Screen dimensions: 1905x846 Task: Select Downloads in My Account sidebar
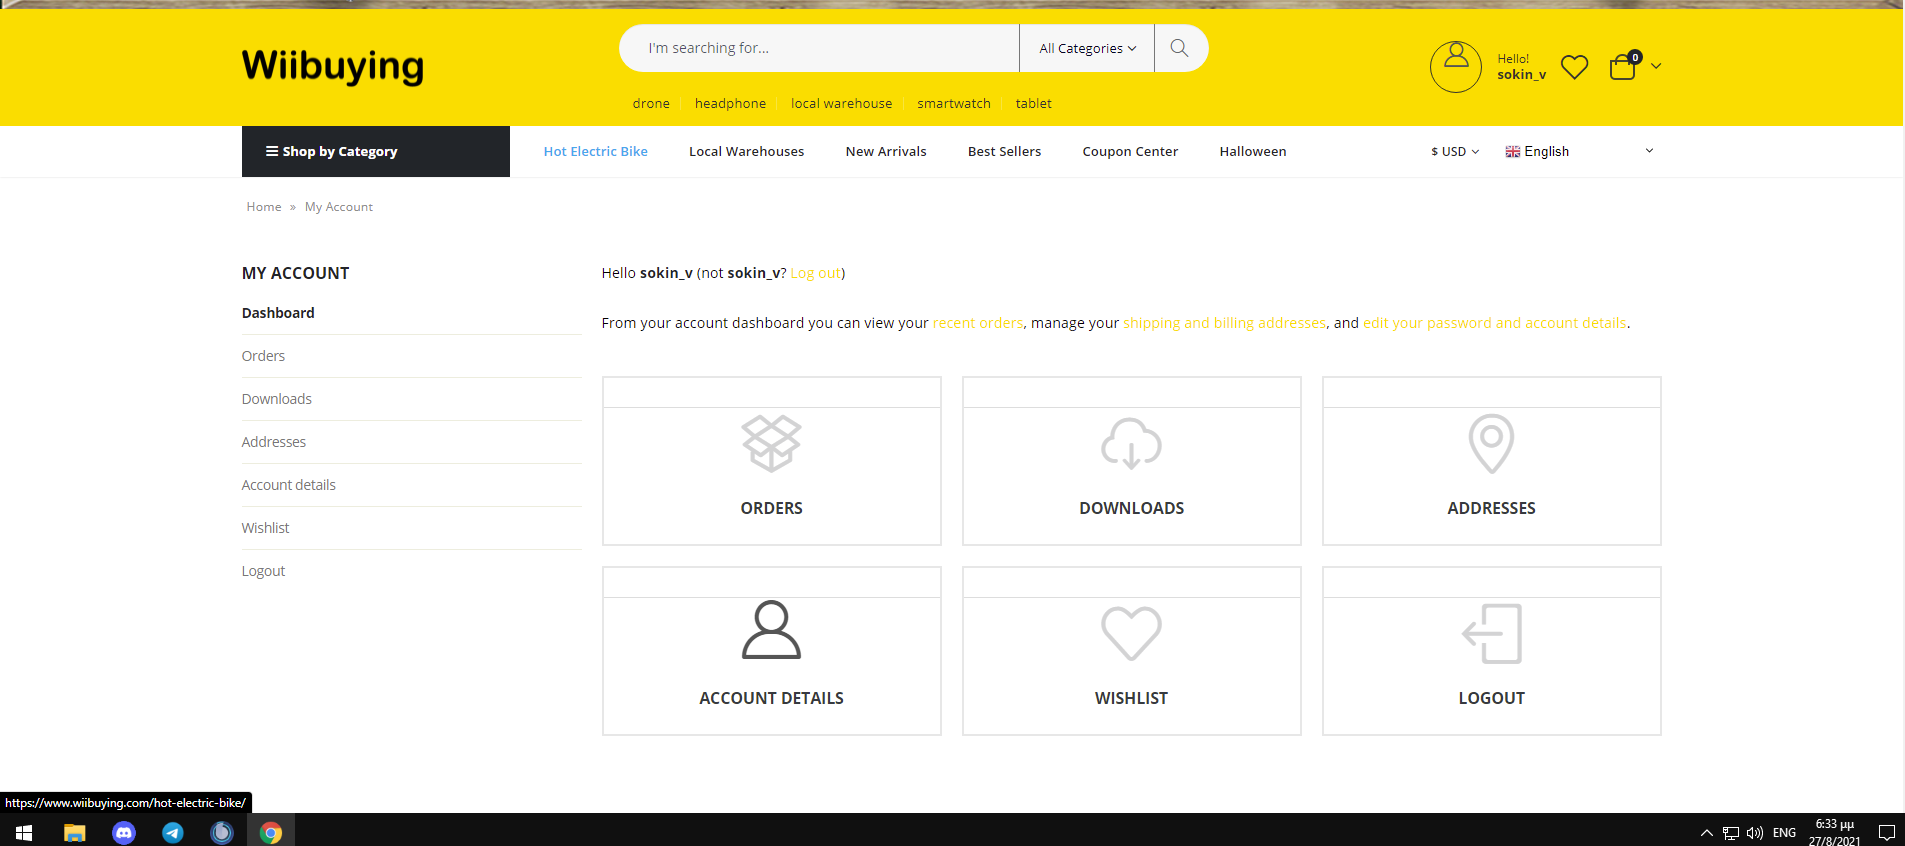click(x=277, y=399)
